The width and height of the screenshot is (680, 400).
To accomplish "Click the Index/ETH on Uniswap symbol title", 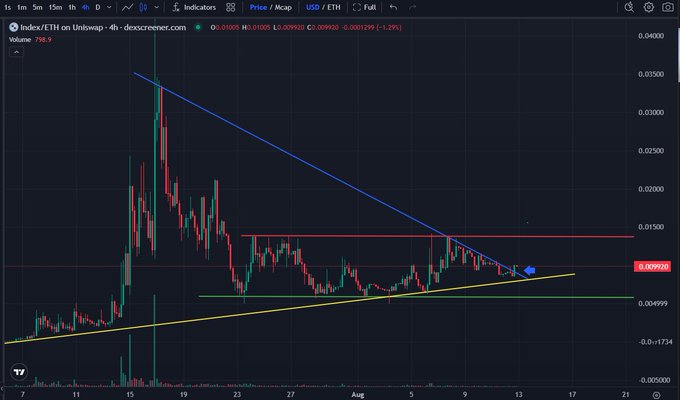I will (103, 27).
